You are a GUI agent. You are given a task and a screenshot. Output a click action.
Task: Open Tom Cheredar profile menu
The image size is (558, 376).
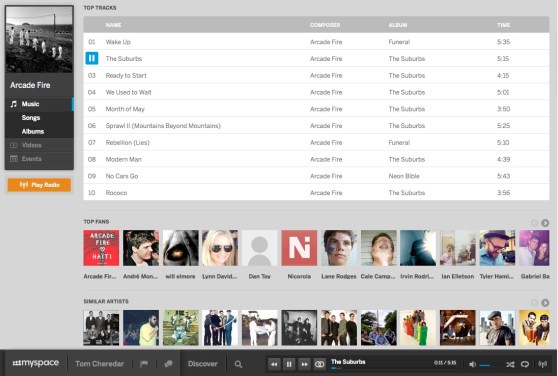pyautogui.click(x=99, y=364)
